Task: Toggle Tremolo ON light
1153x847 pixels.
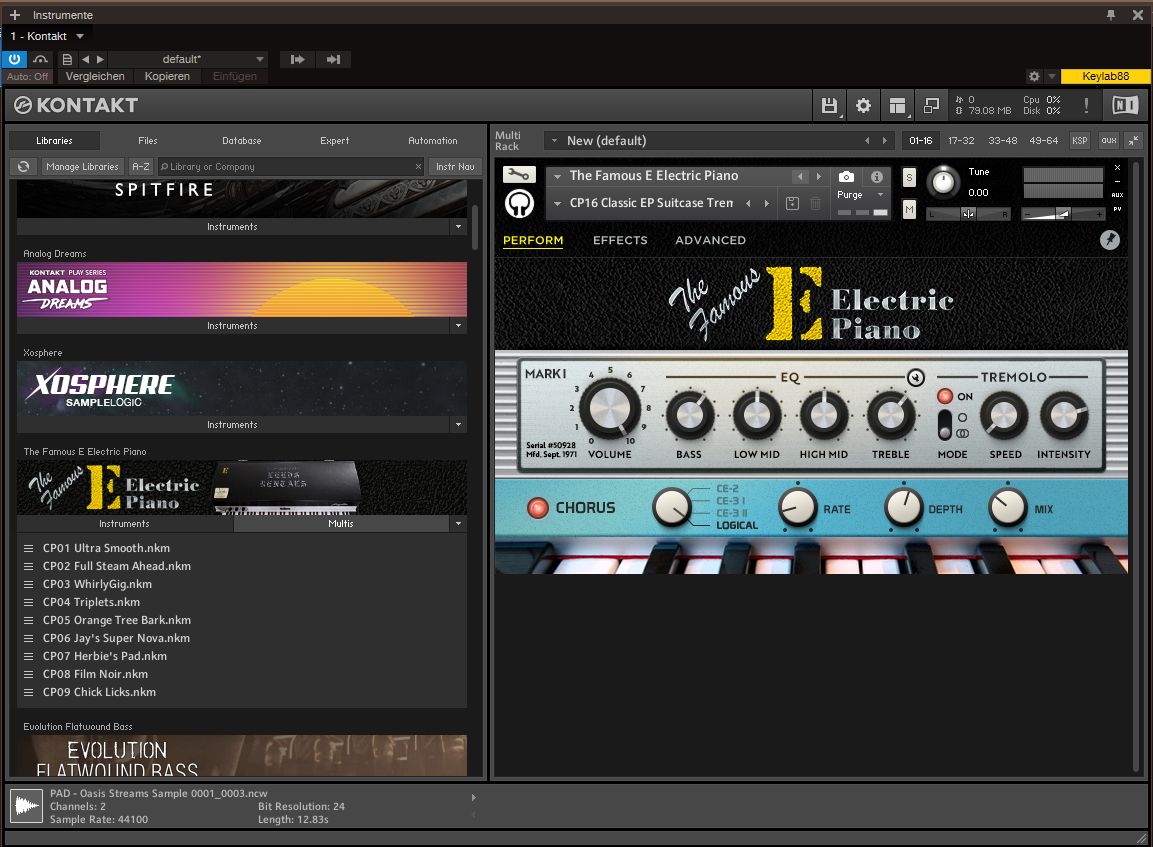Action: click(x=945, y=396)
